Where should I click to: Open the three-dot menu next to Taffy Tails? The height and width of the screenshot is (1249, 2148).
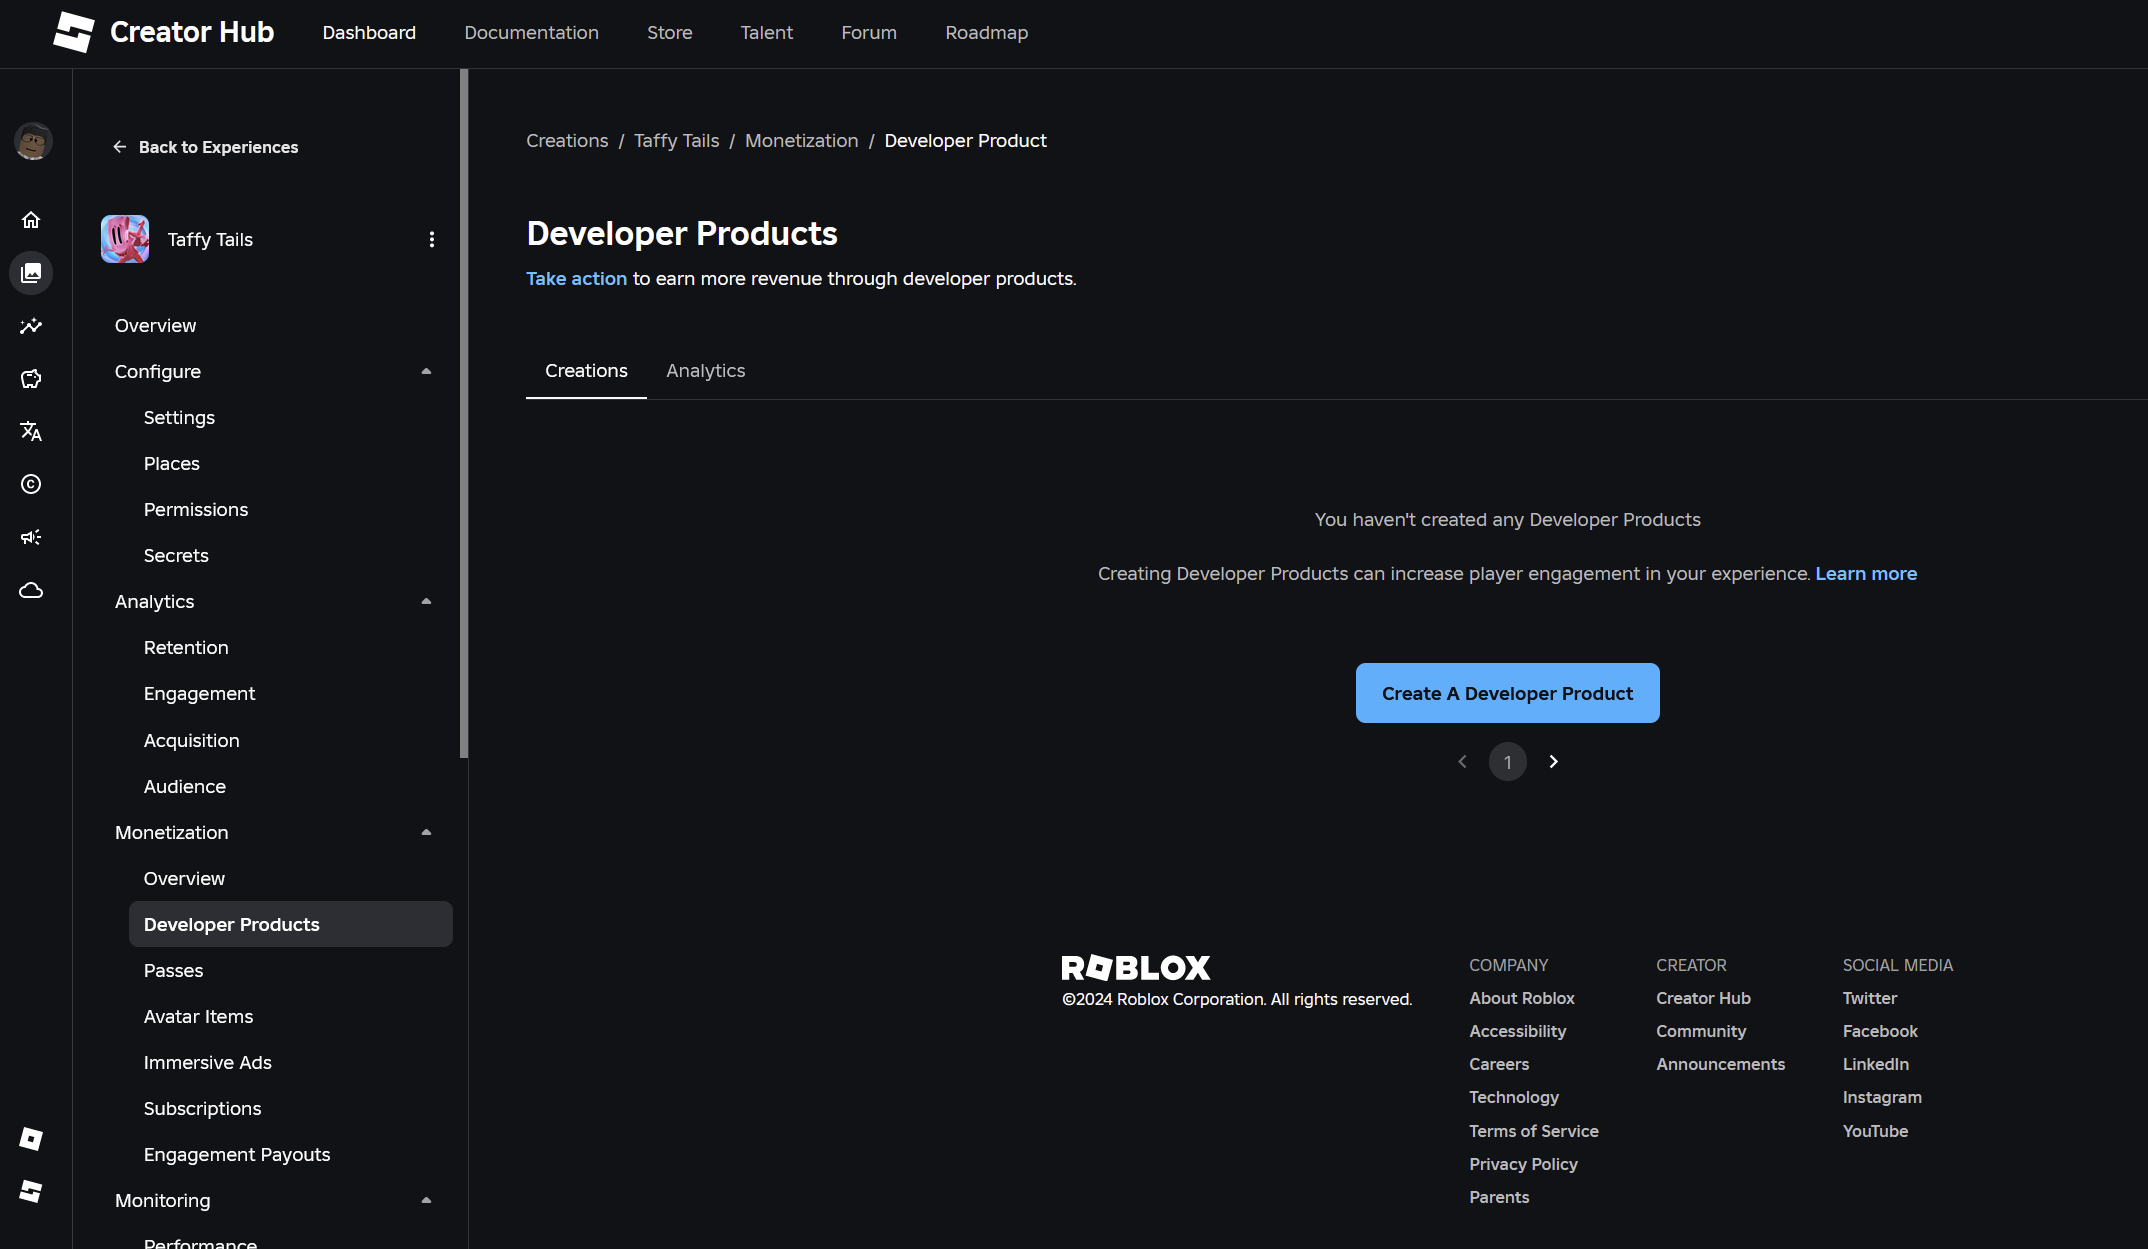coord(432,239)
